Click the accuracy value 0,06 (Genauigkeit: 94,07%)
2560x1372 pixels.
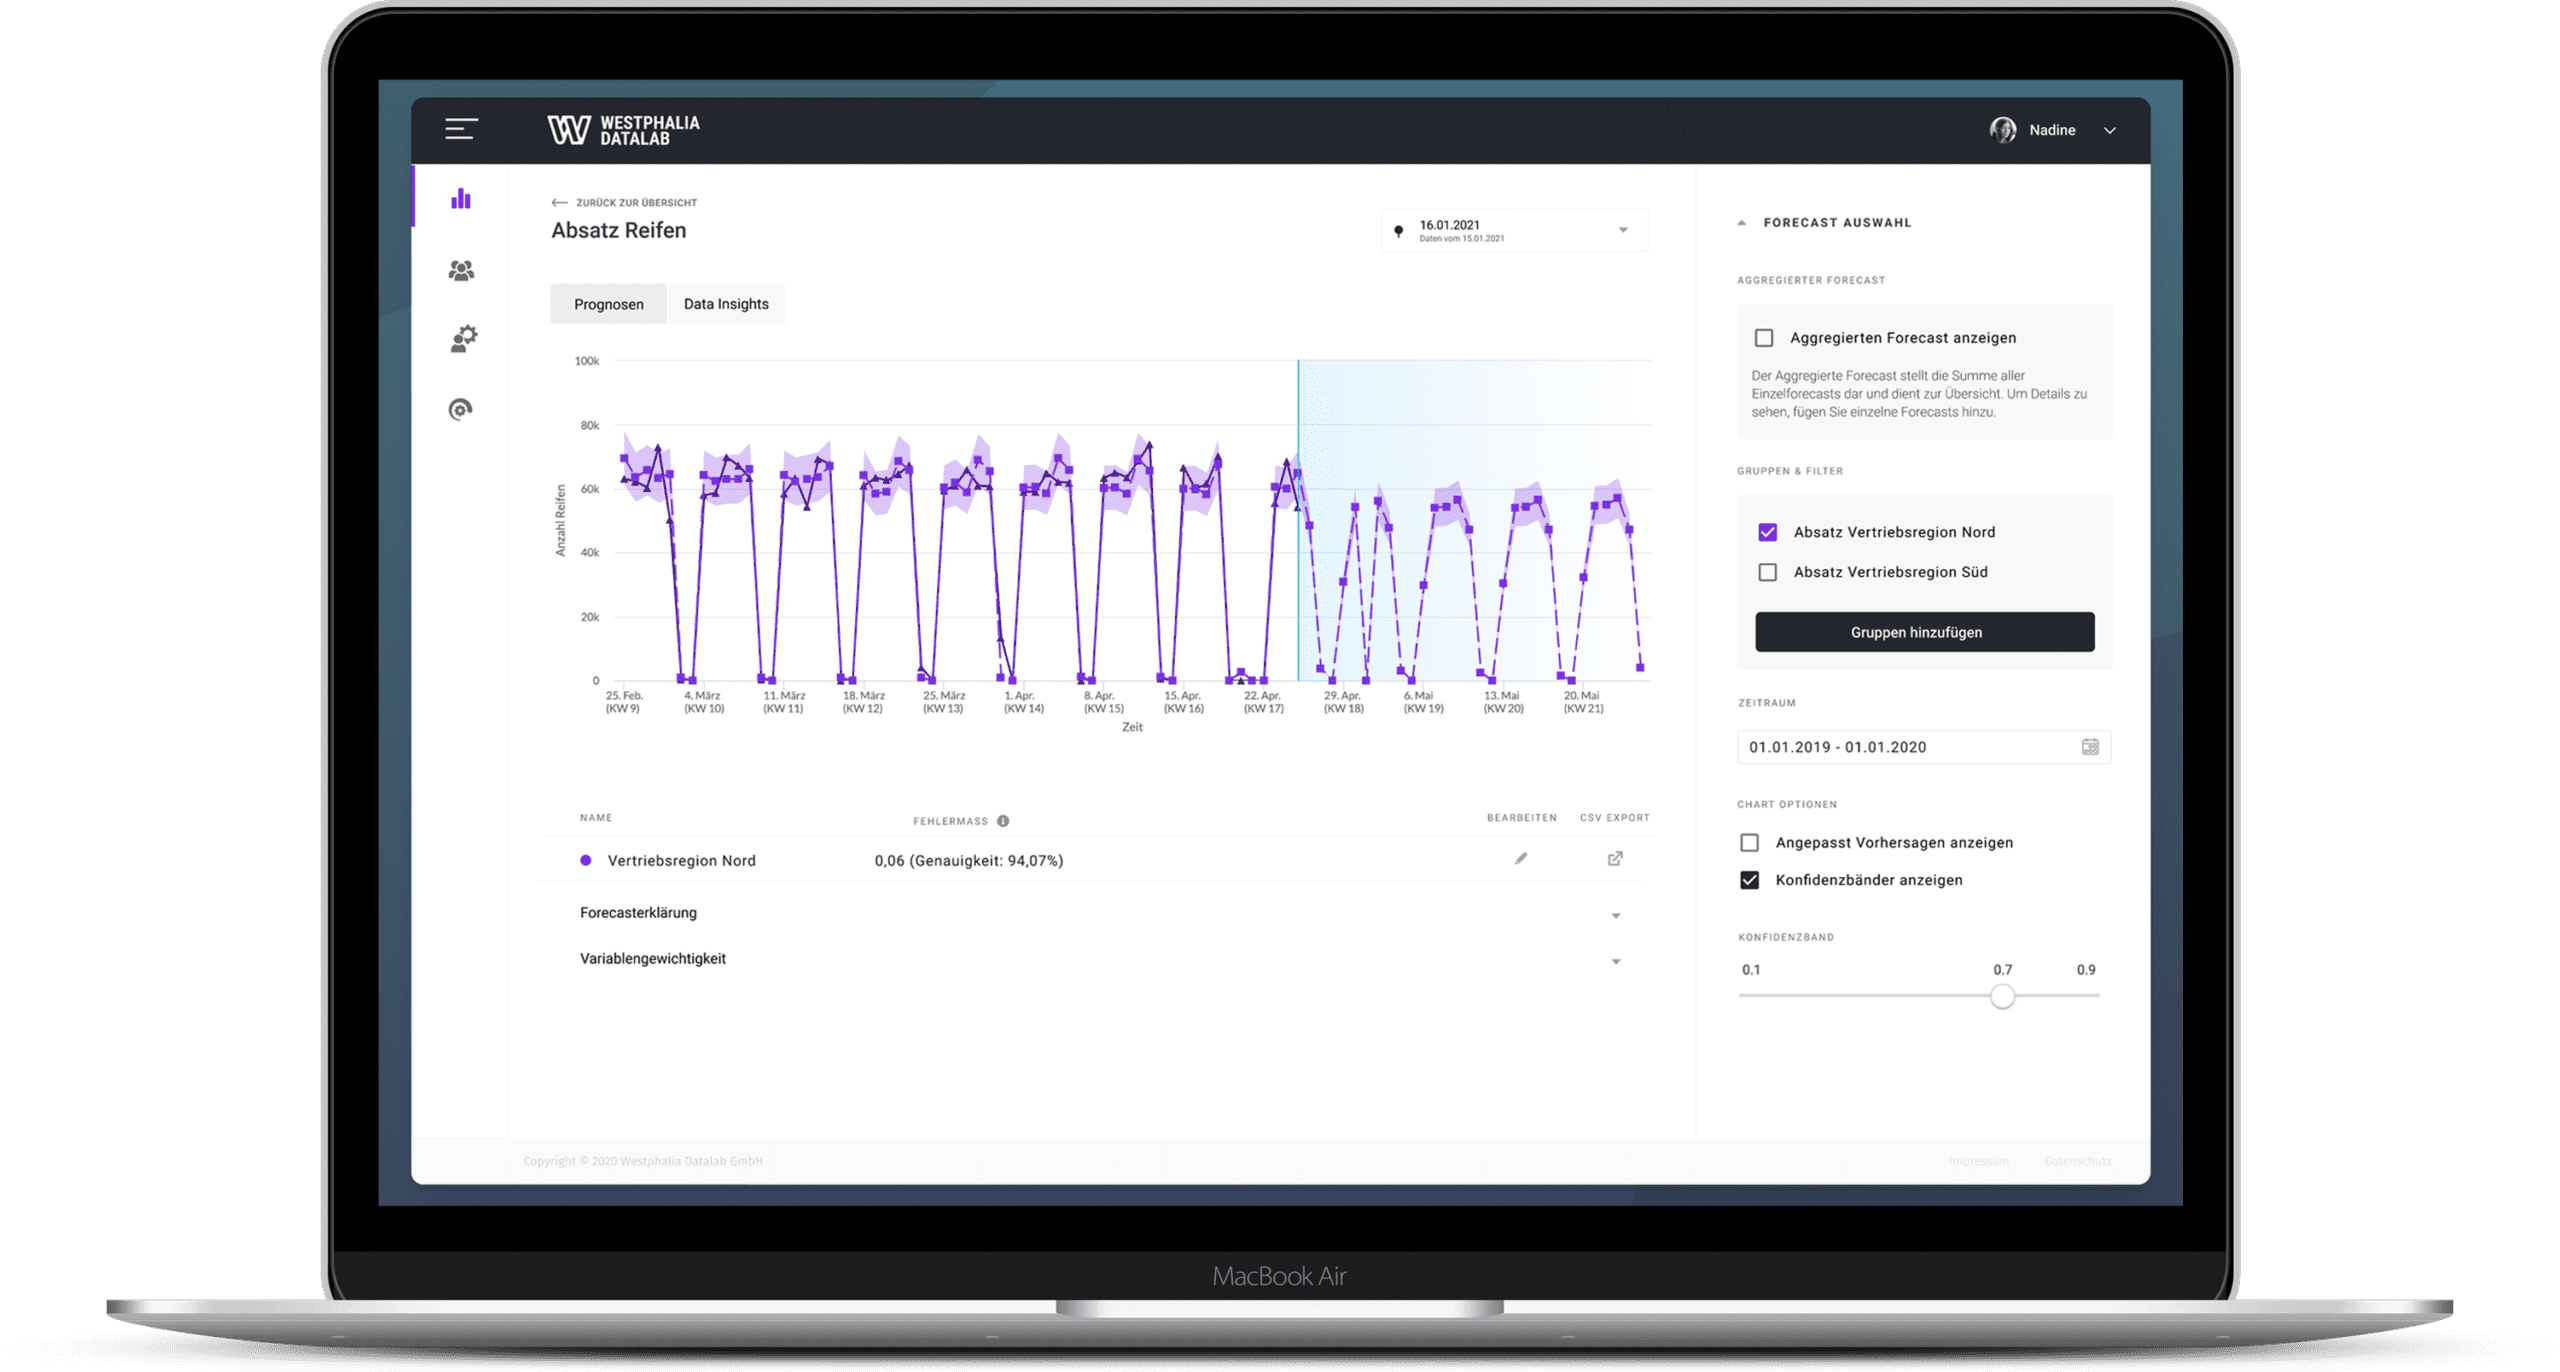(x=969, y=860)
